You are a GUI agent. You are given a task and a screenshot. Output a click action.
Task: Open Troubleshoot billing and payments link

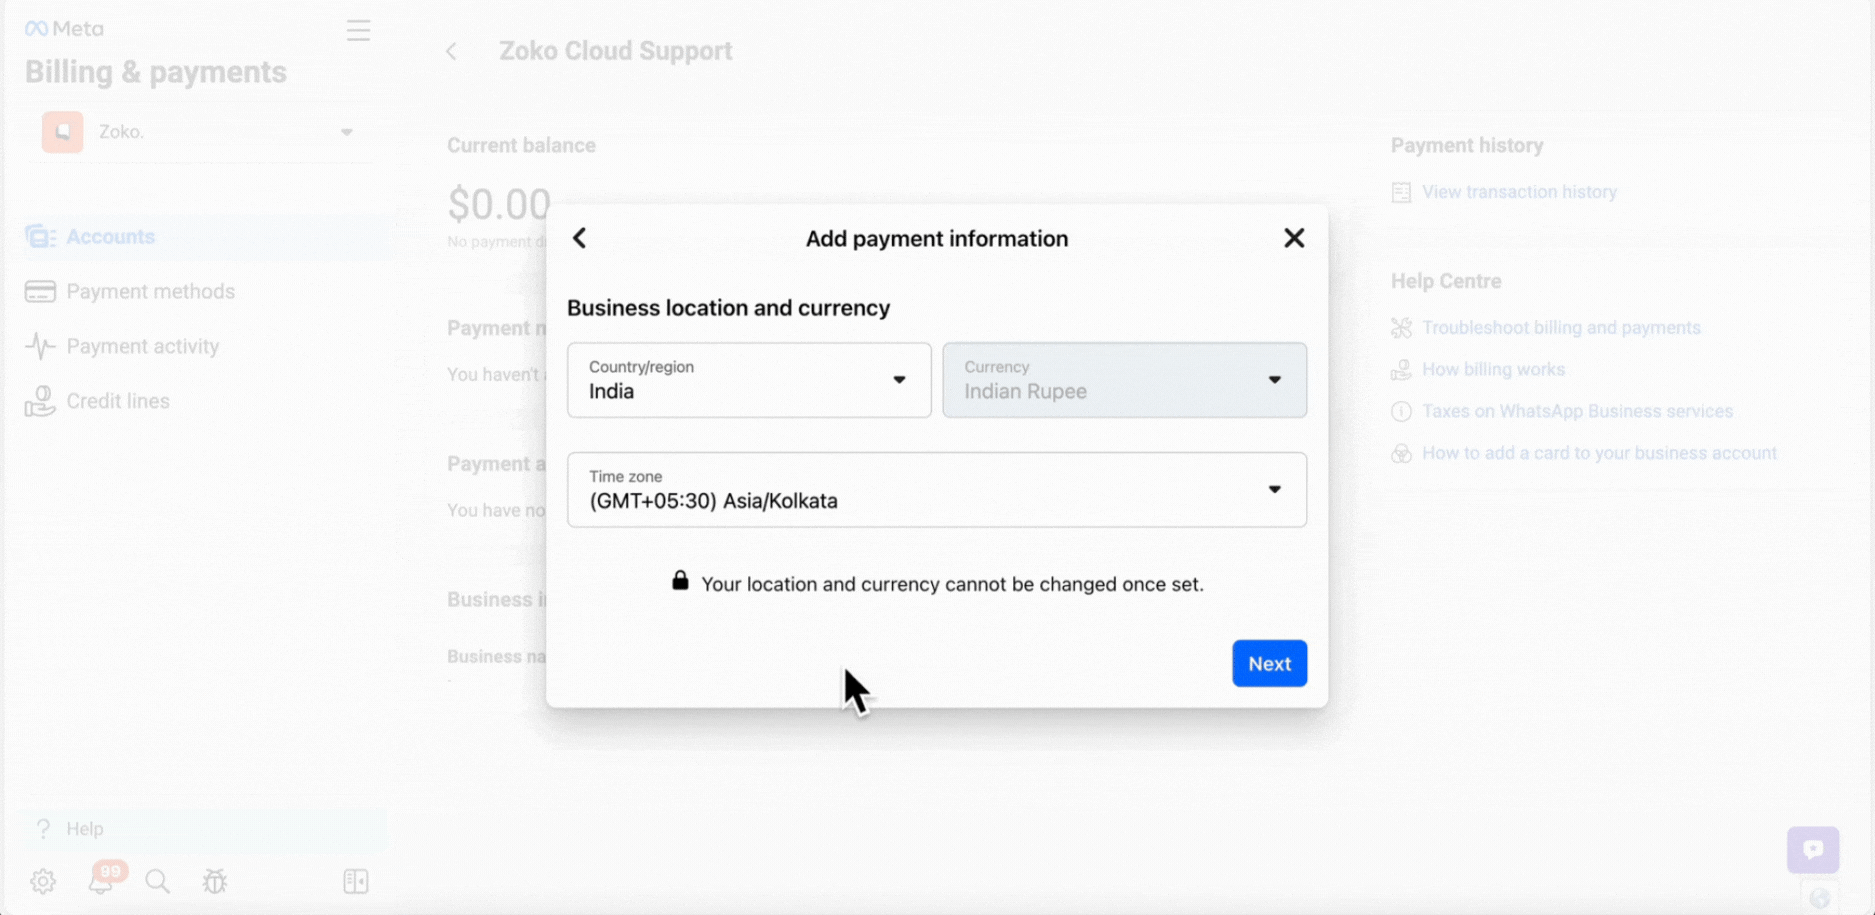(1561, 327)
